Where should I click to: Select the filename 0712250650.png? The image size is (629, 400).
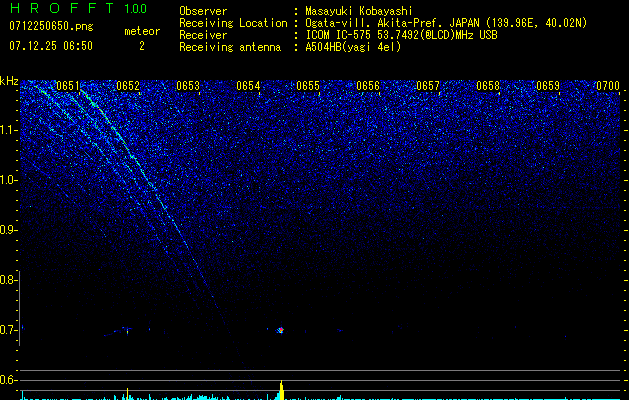point(51,26)
